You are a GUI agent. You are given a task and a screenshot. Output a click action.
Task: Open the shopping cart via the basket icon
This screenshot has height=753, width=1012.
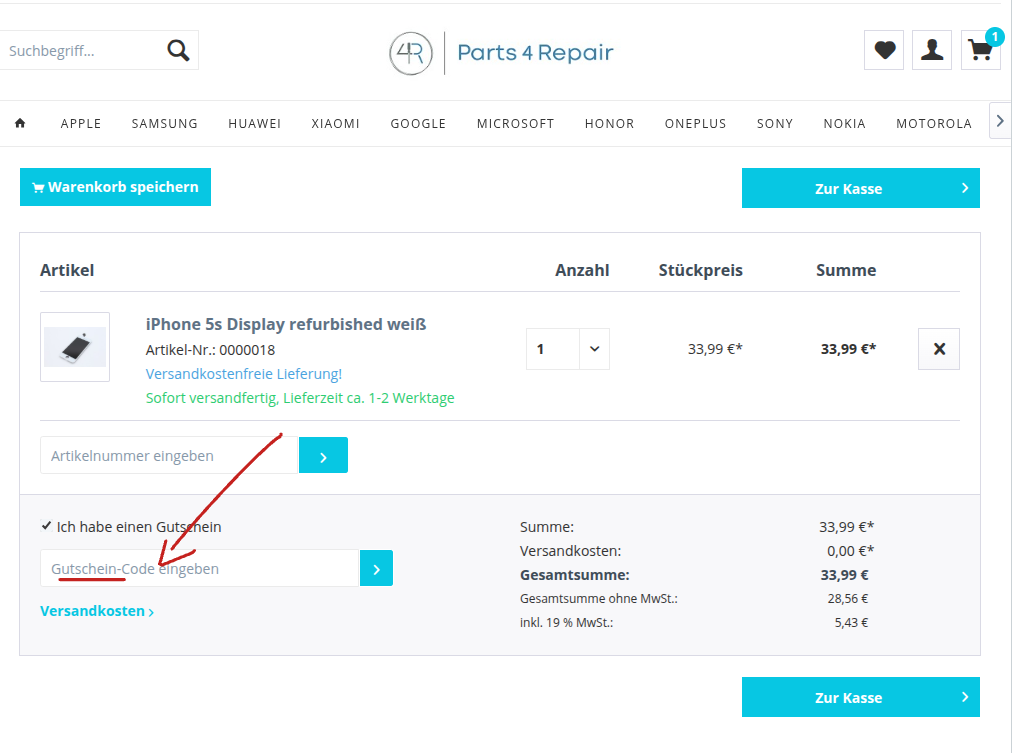(x=979, y=49)
